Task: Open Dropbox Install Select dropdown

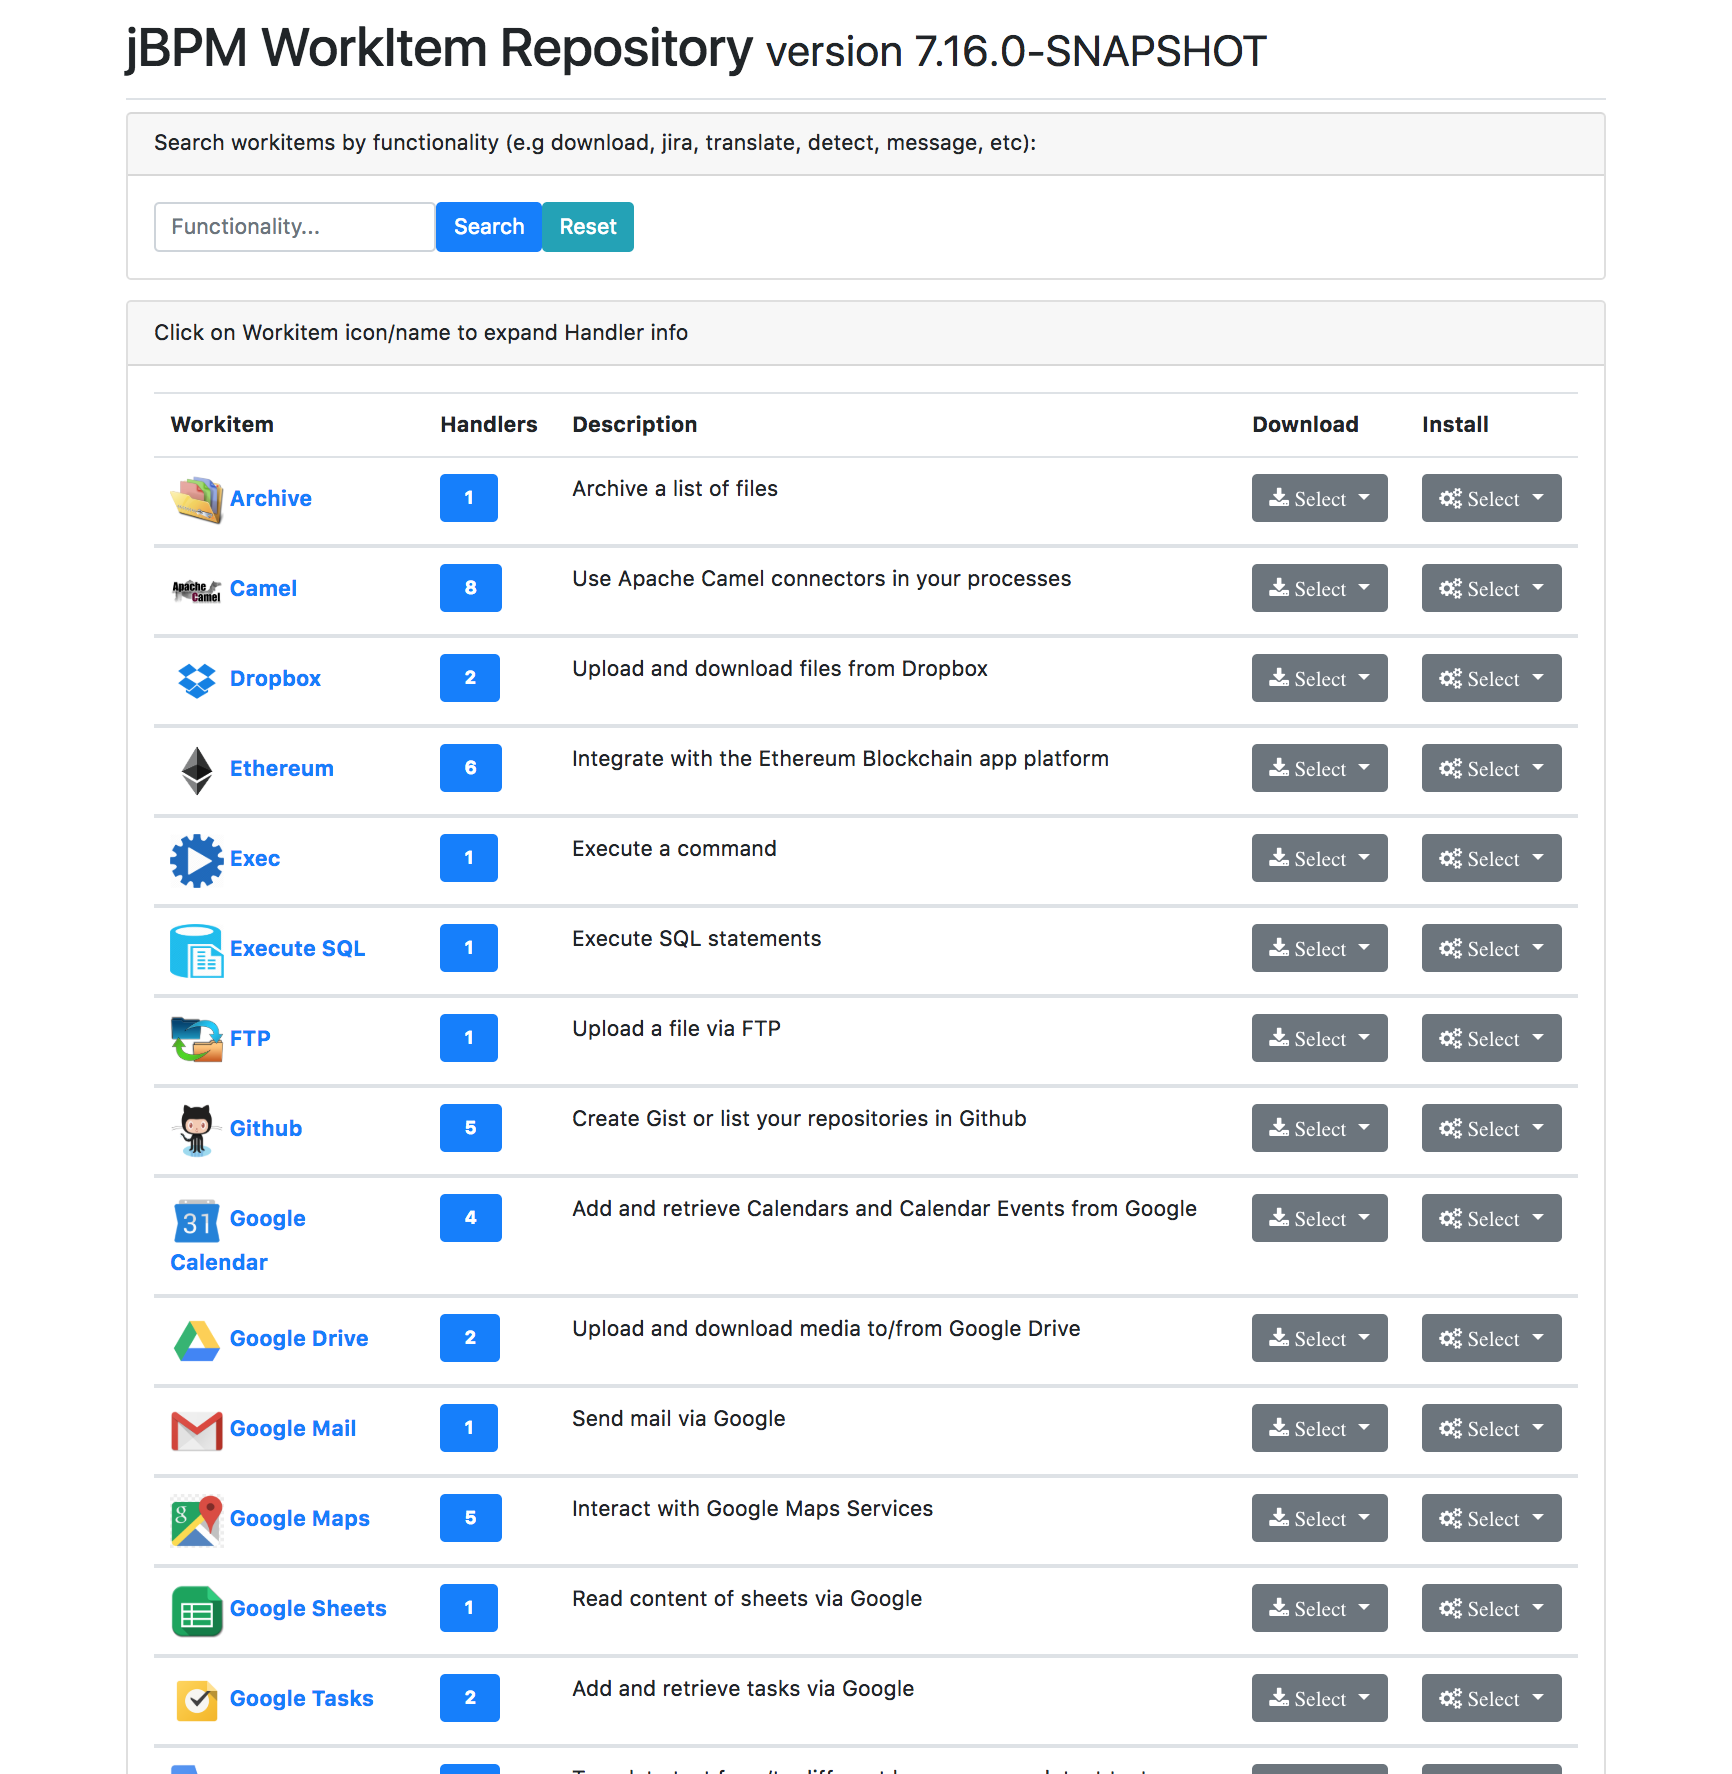Action: pyautogui.click(x=1492, y=678)
